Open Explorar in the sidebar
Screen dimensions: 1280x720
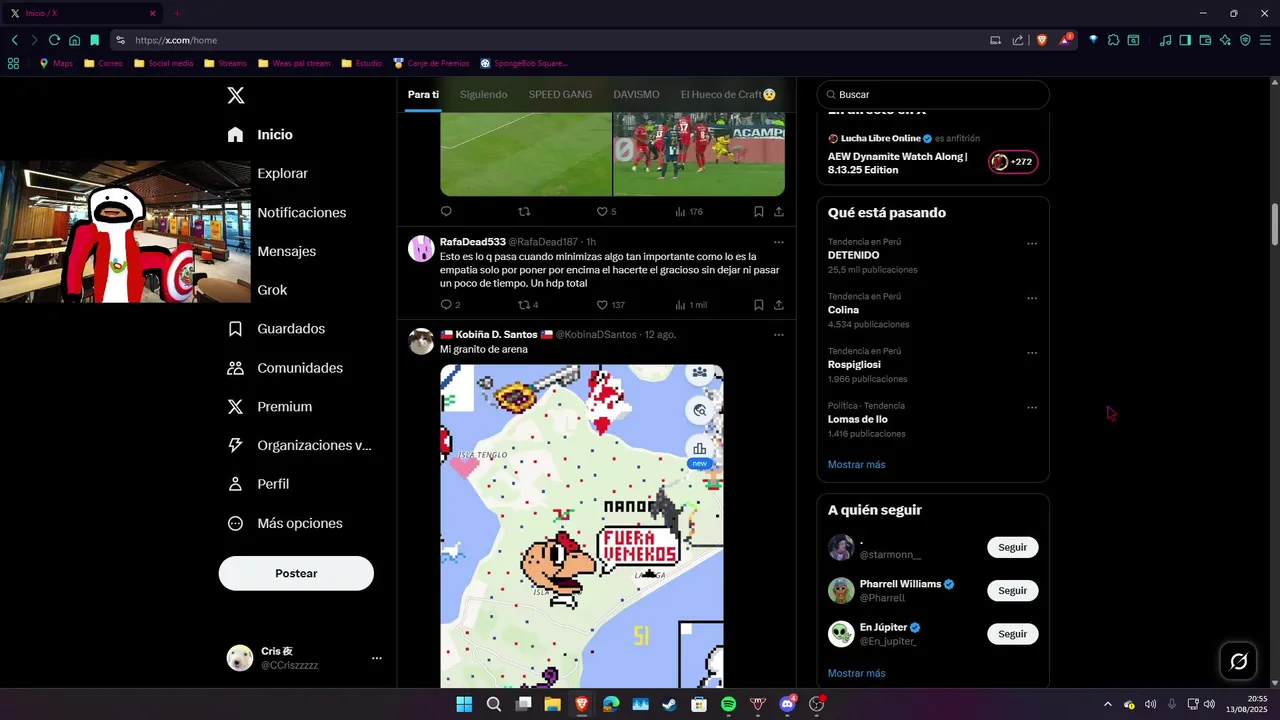(x=282, y=173)
